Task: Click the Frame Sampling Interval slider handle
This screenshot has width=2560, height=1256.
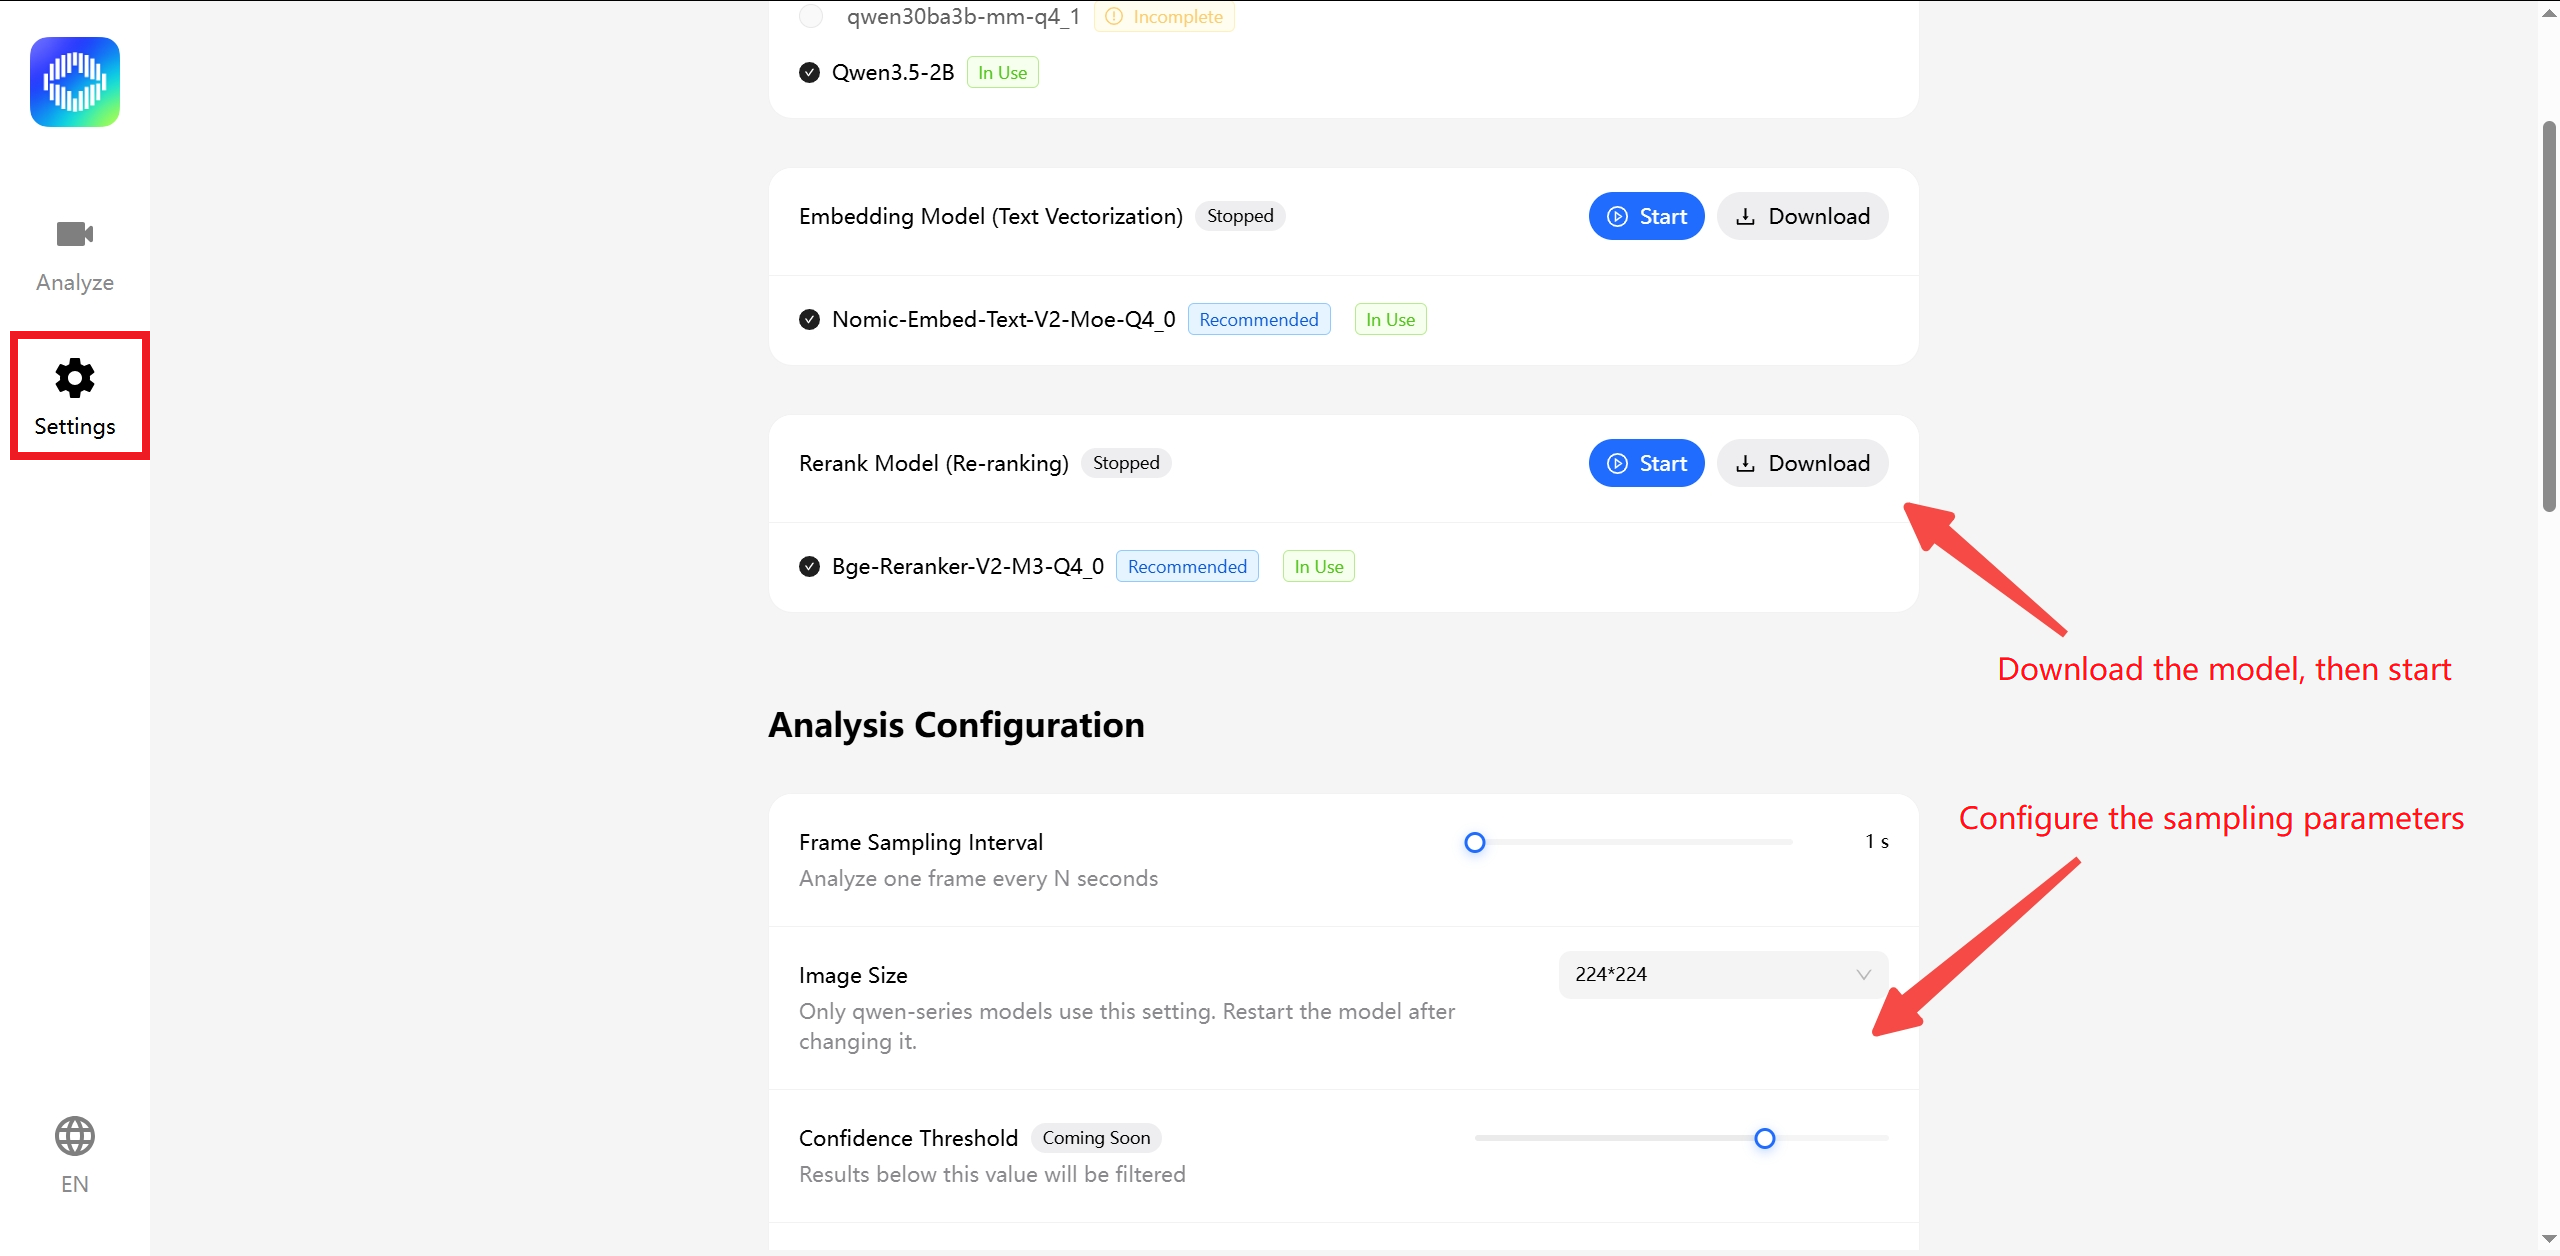Action: 1474,842
